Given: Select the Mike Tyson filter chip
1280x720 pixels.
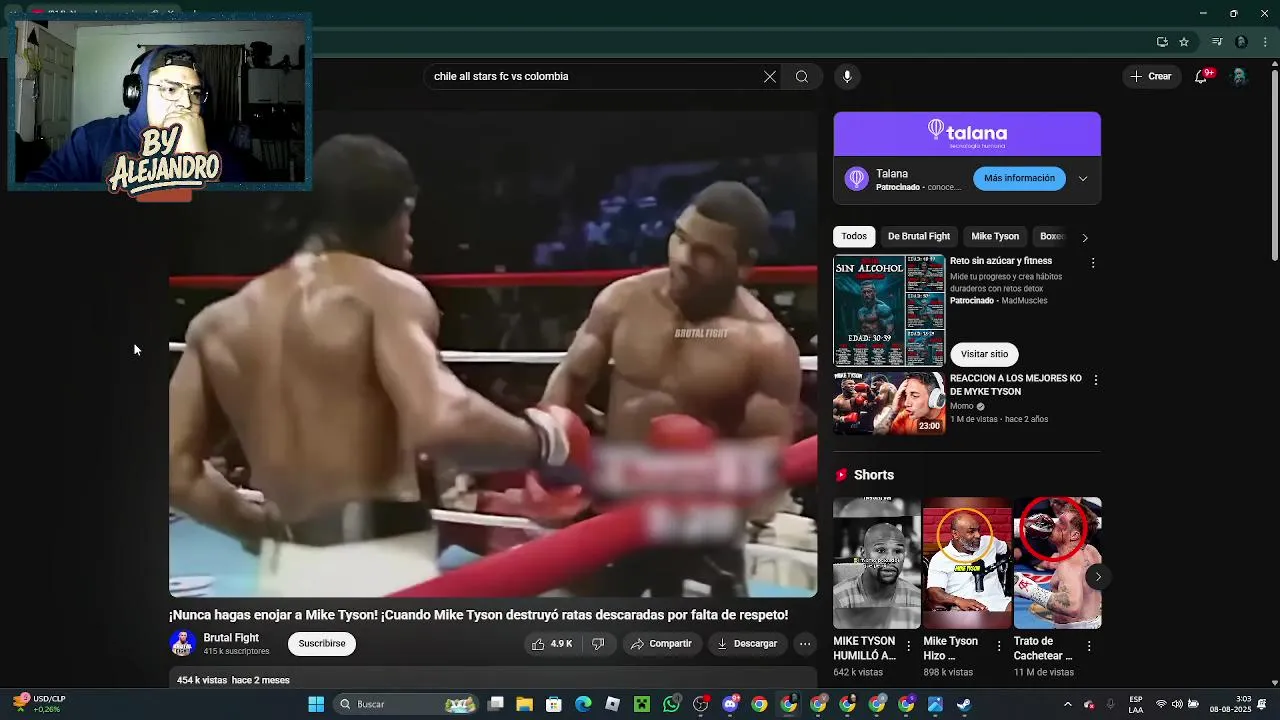Looking at the screenshot, I should tap(995, 236).
